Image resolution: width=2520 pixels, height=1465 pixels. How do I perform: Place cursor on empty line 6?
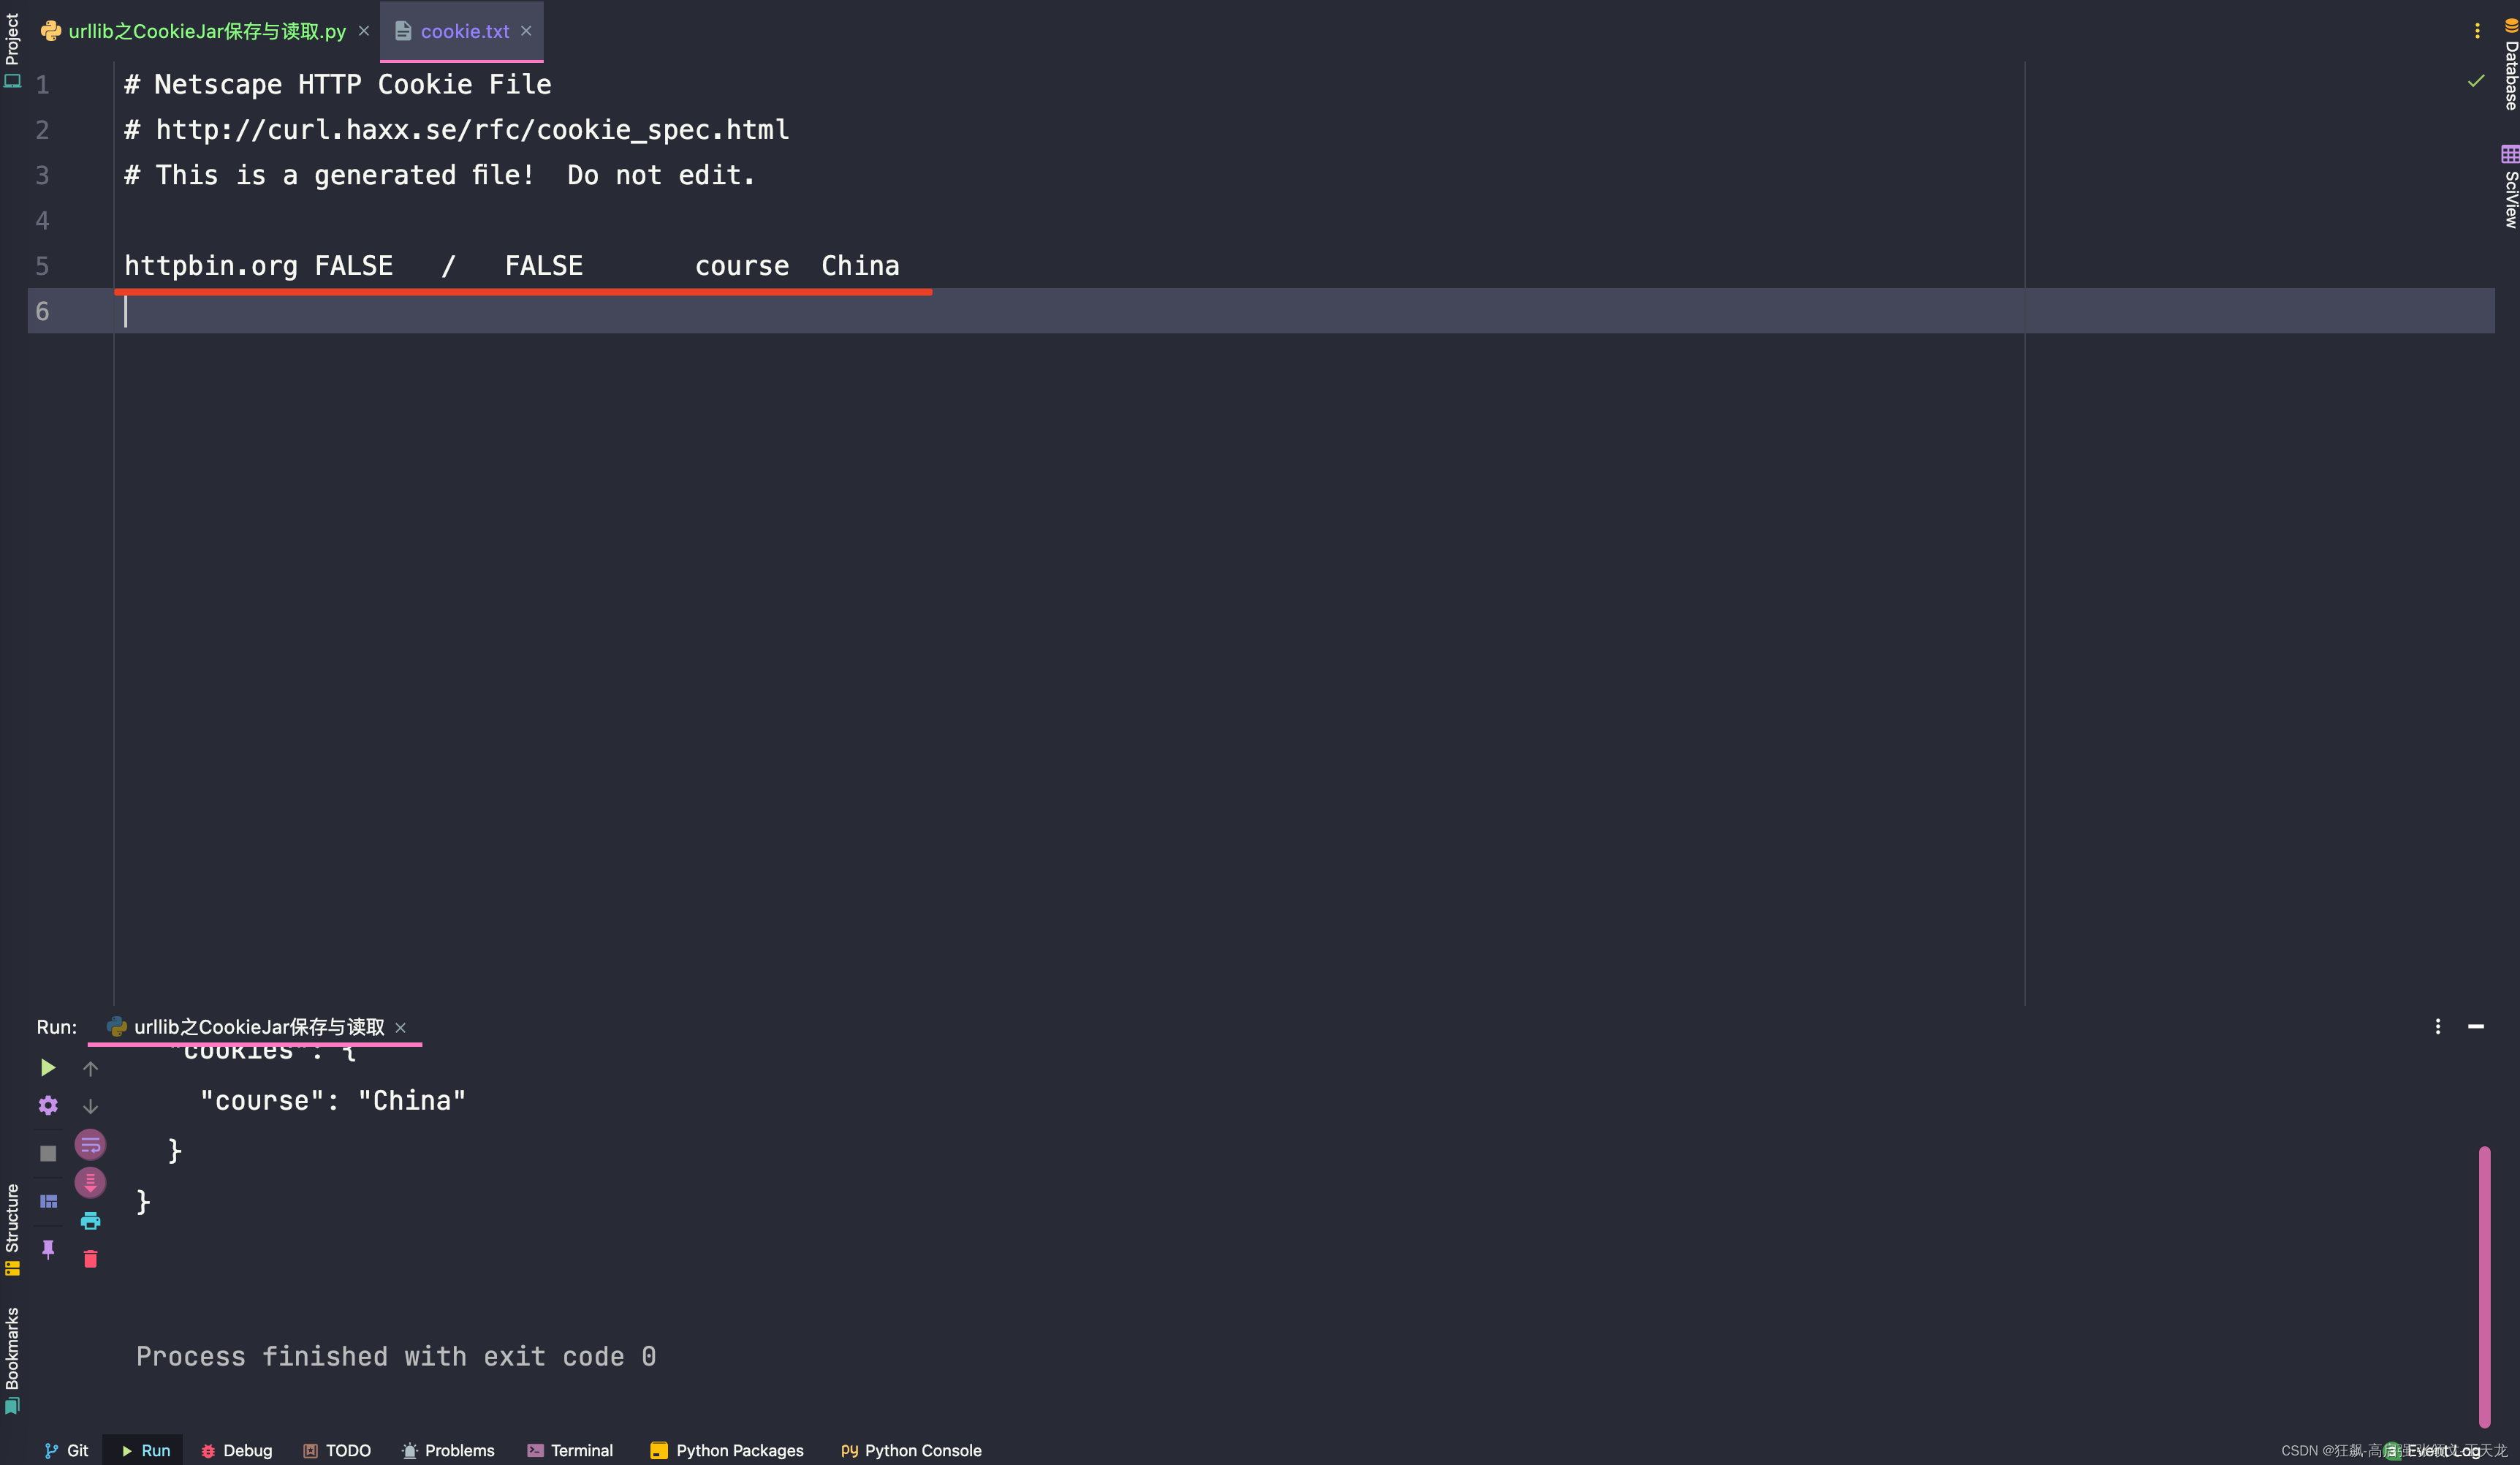[1260, 311]
